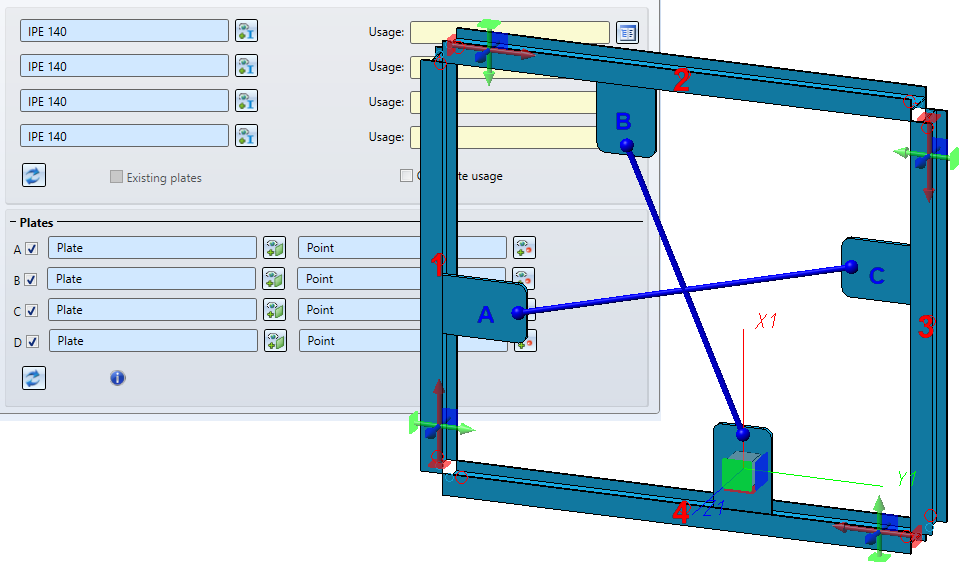Uncheck plate B checkbox
The width and height of the screenshot is (960, 562).
point(31,280)
